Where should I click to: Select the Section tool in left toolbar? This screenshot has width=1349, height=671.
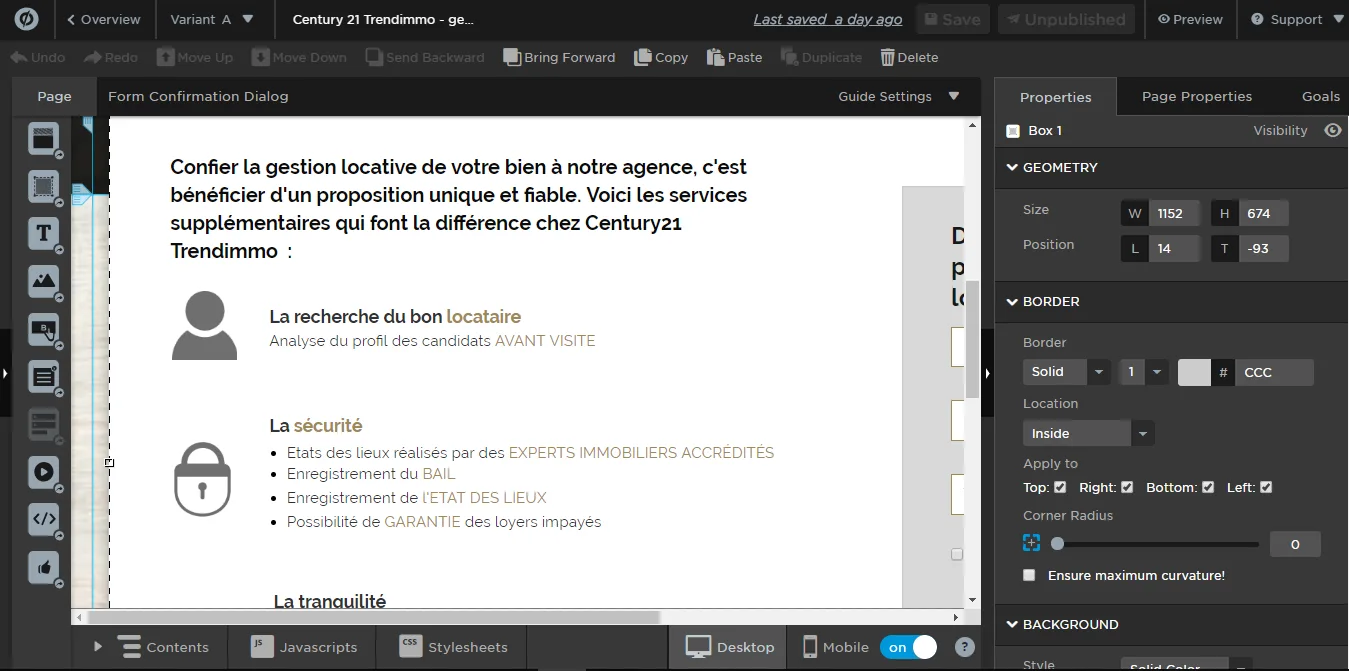(43, 139)
